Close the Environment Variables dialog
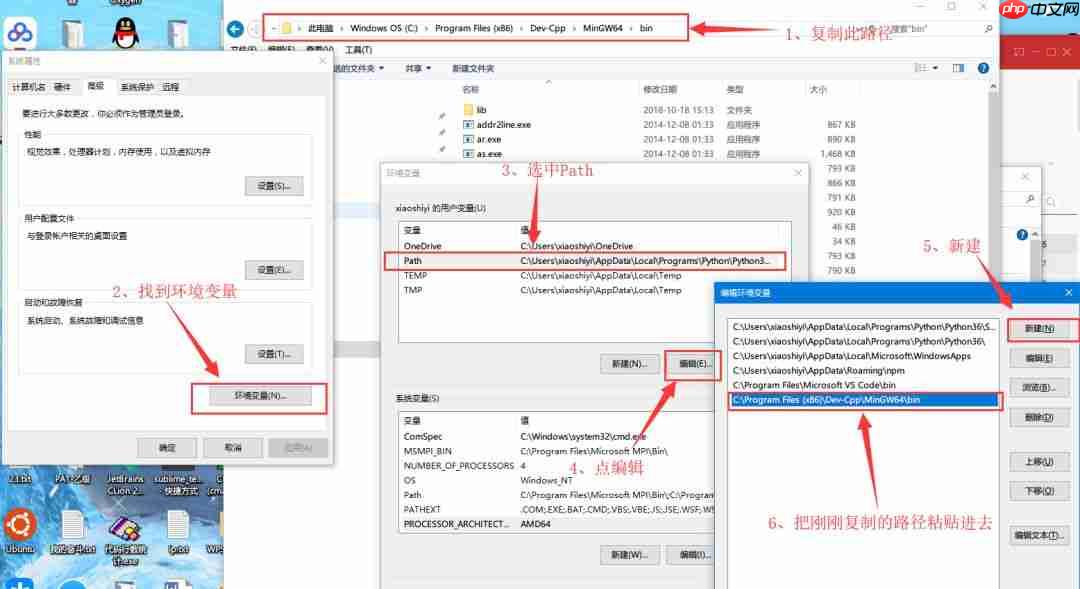Image resolution: width=1080 pixels, height=589 pixels. click(x=798, y=173)
